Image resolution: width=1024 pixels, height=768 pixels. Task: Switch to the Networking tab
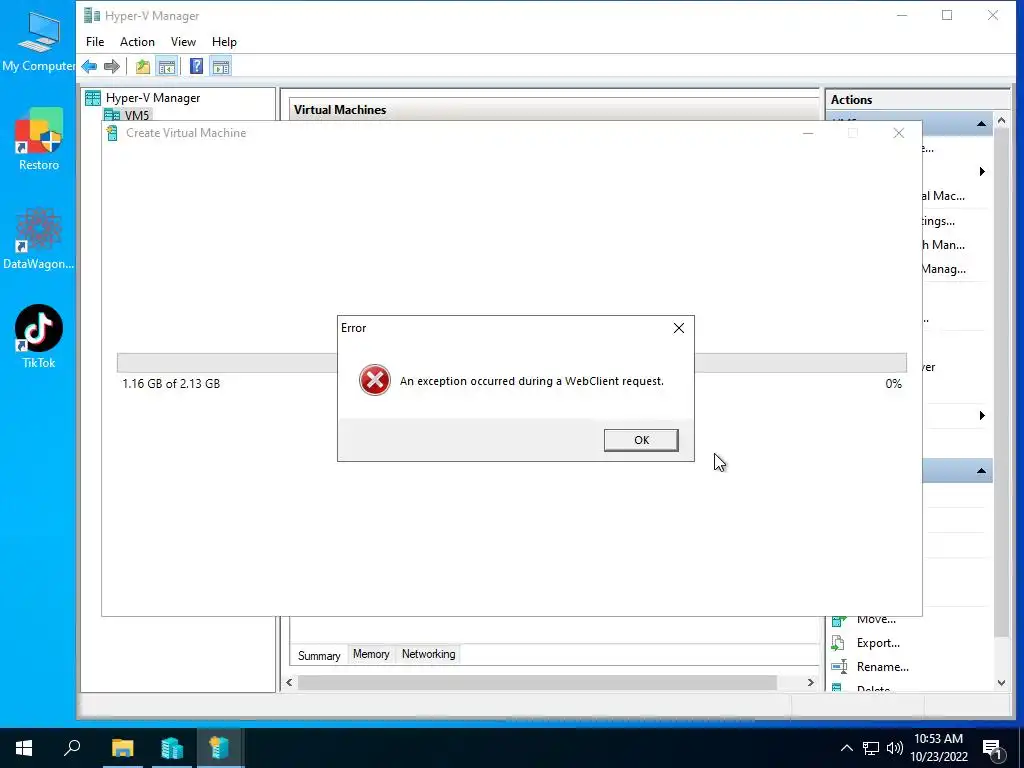(428, 654)
